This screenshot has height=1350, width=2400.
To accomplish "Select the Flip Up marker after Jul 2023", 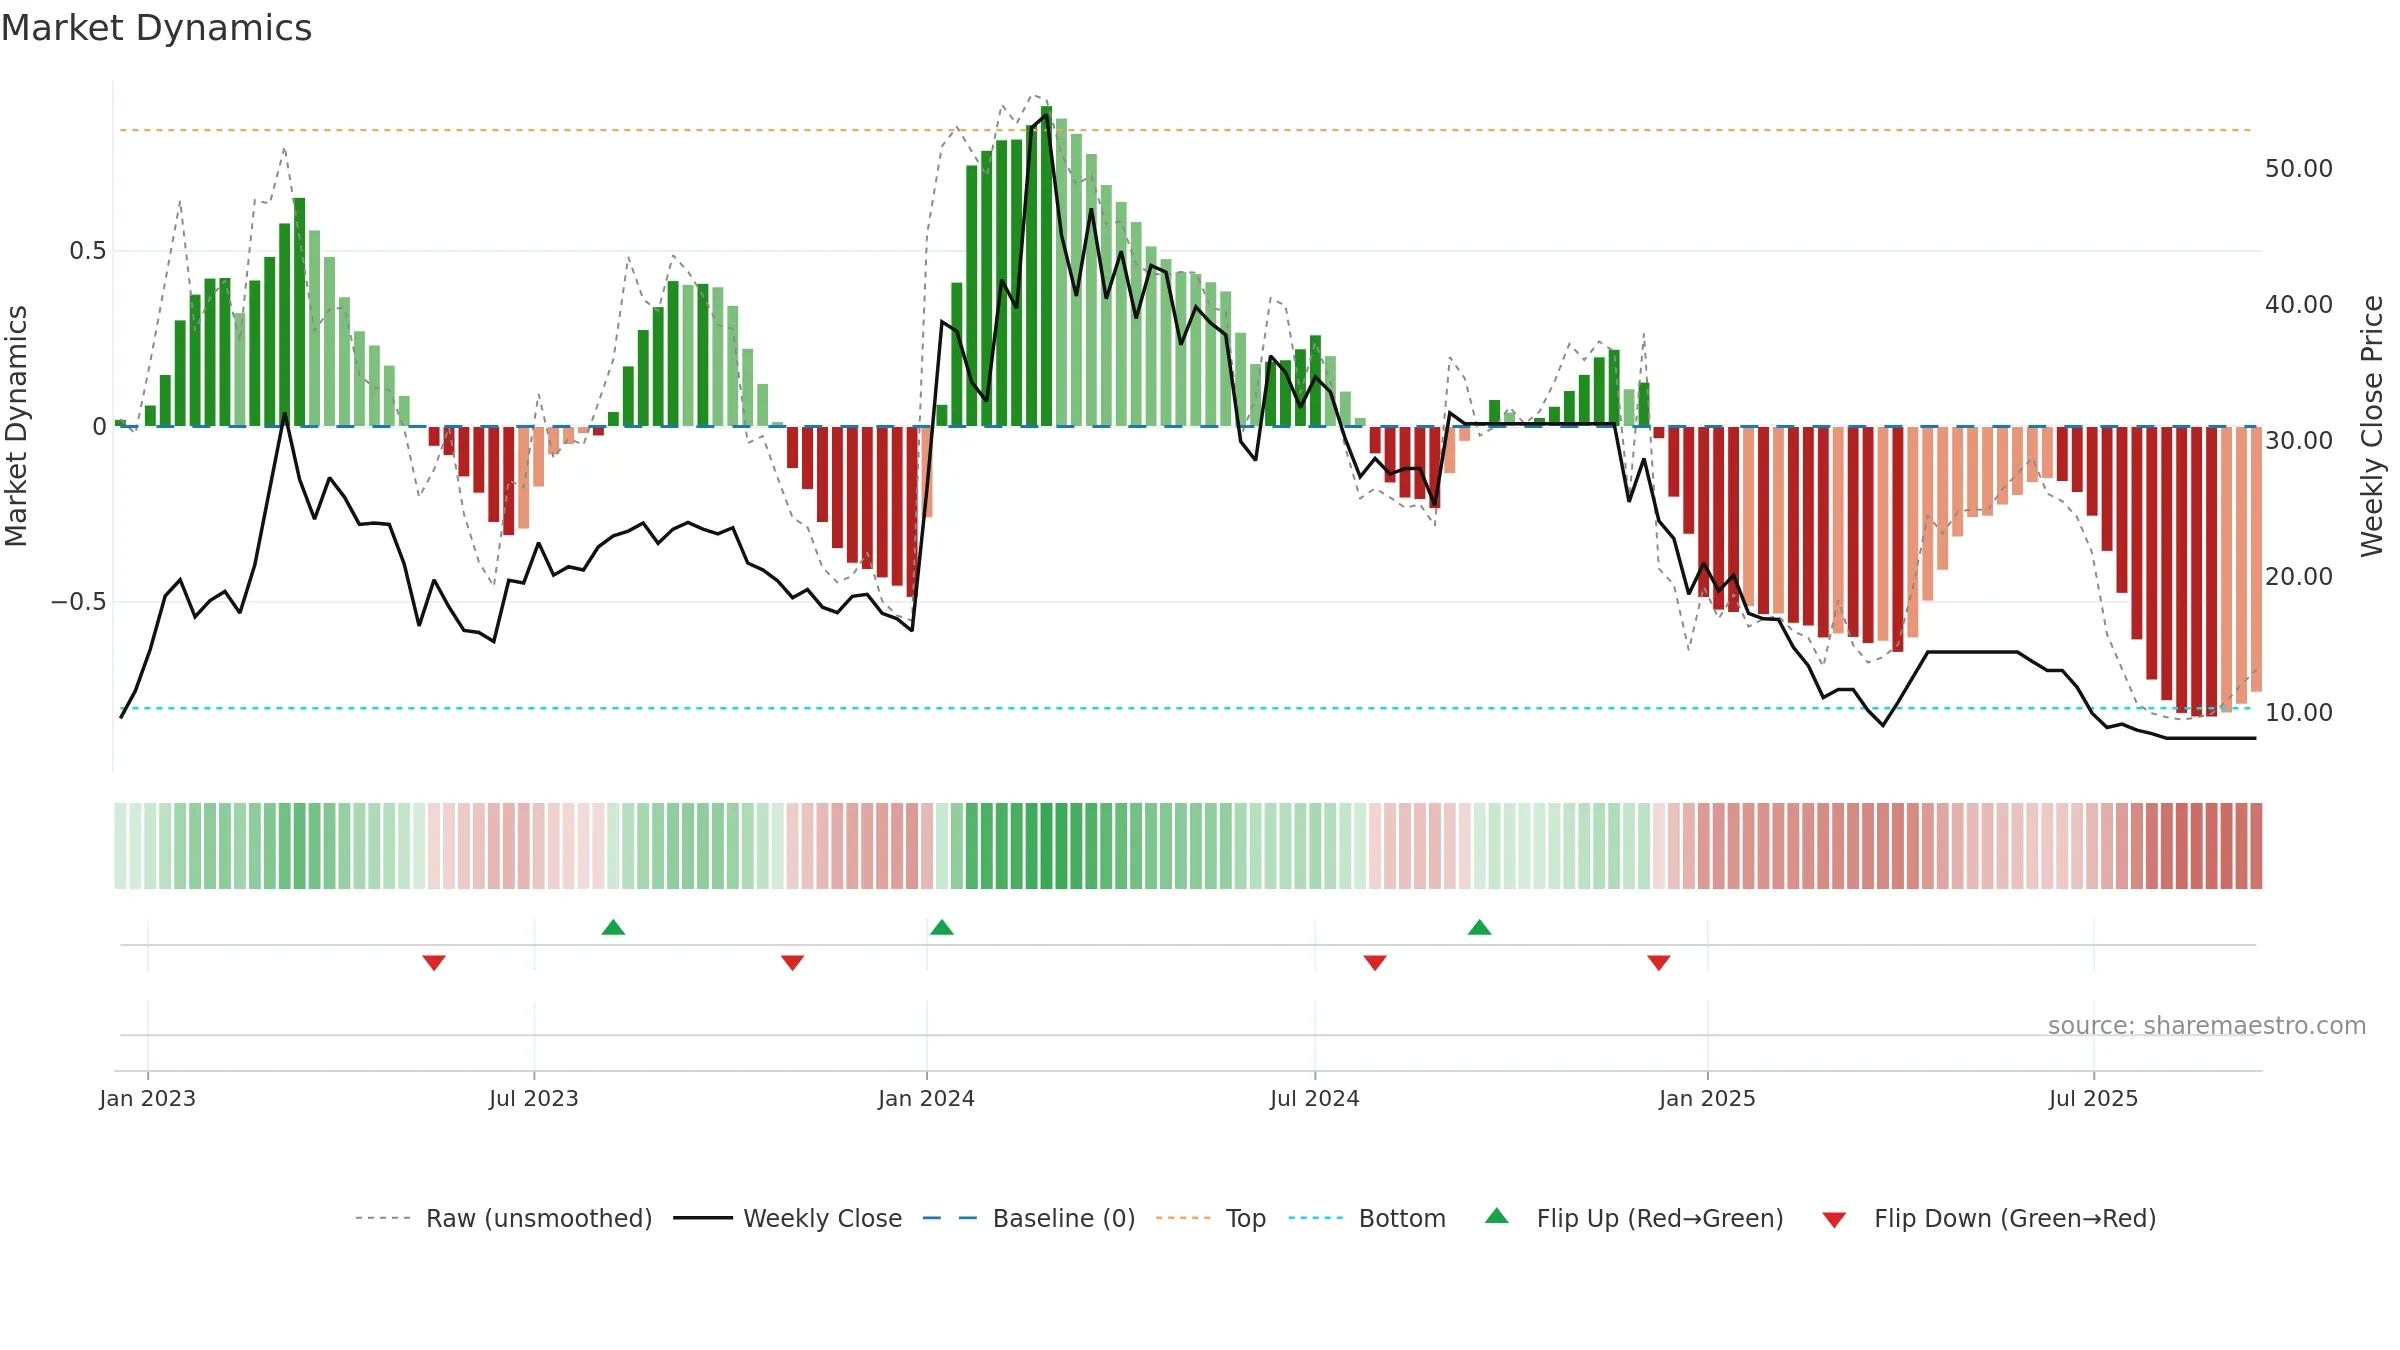I will (x=613, y=927).
